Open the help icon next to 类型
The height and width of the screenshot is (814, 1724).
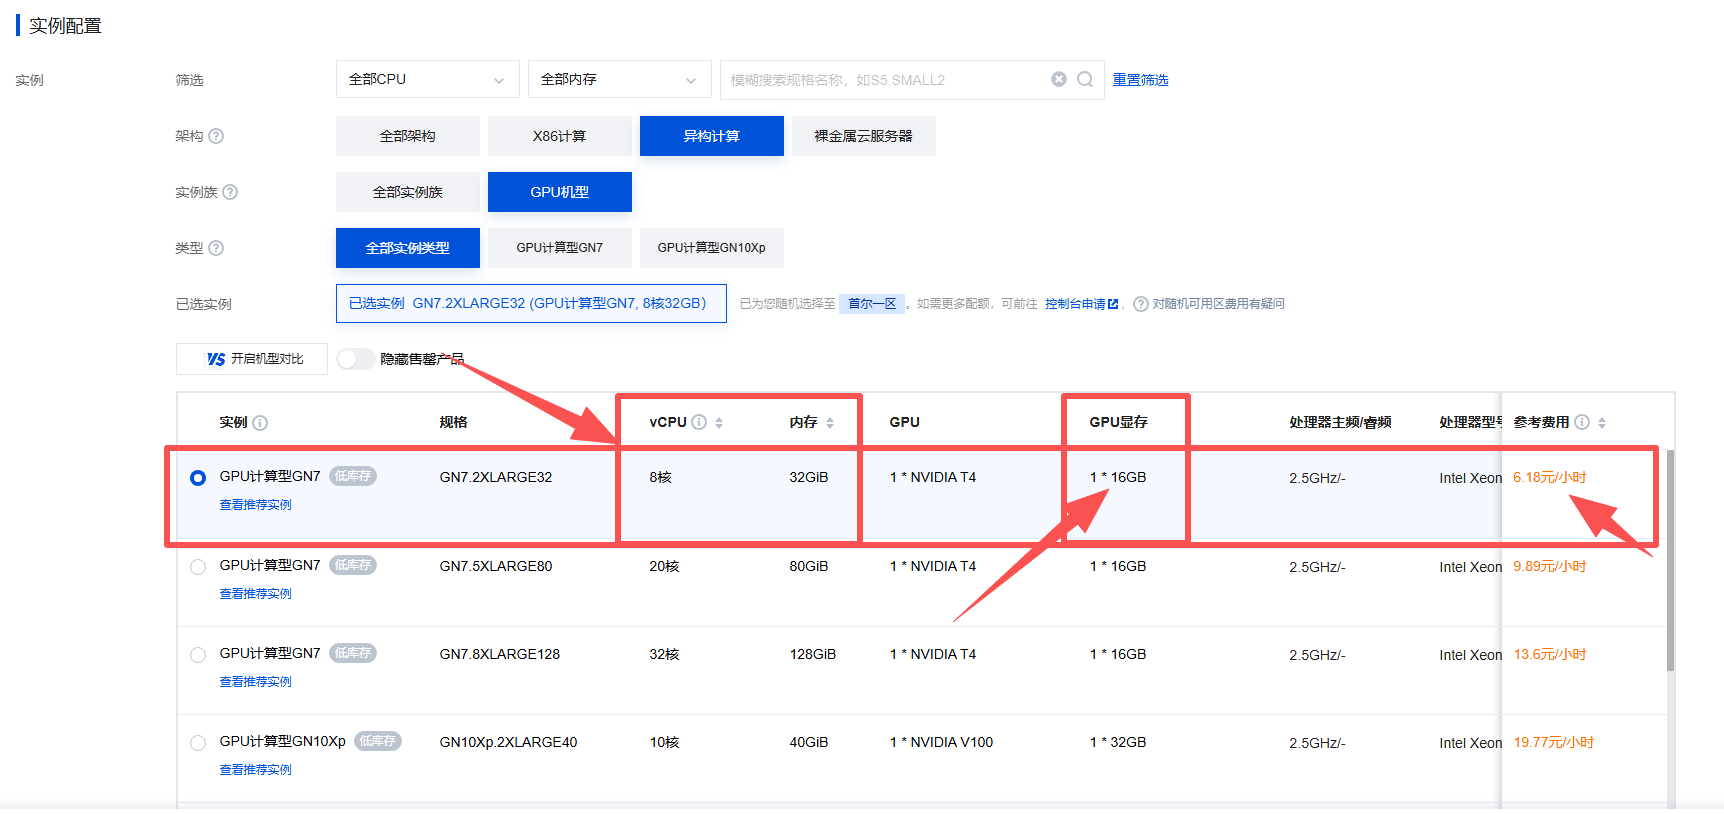tap(216, 248)
